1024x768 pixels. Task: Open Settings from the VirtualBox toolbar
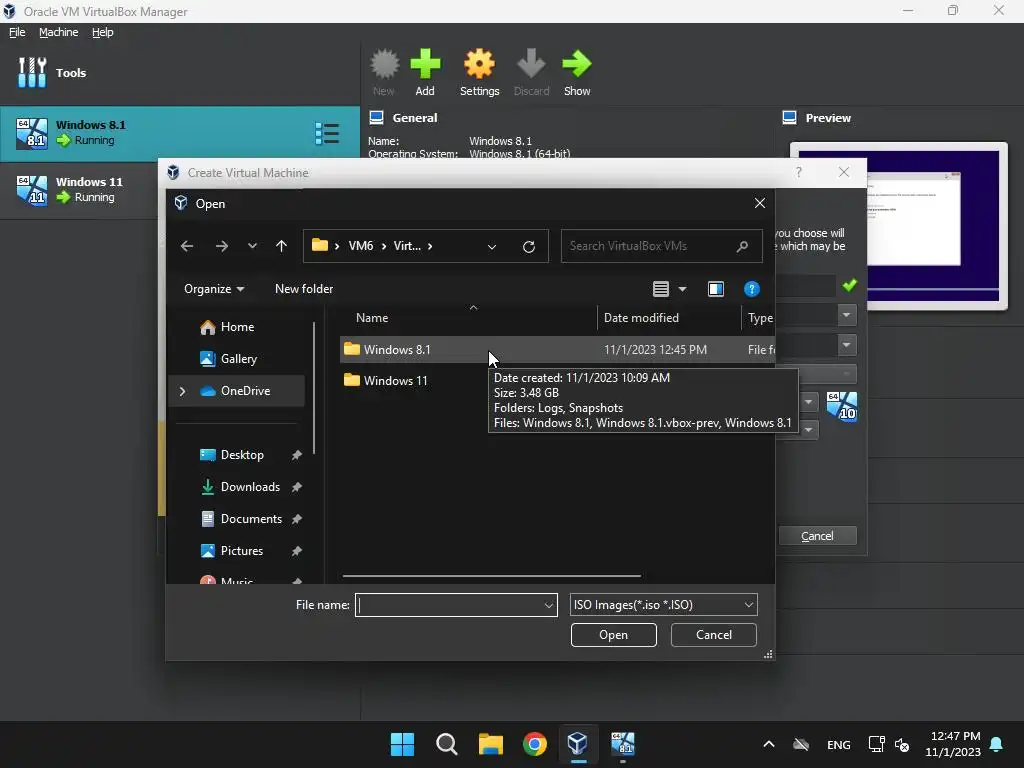pos(479,72)
